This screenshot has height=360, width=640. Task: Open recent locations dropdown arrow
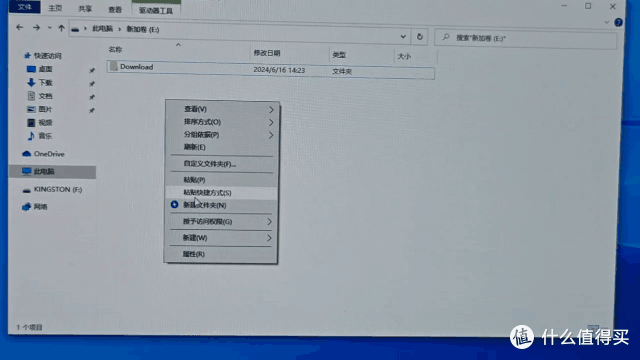pyautogui.click(x=49, y=28)
